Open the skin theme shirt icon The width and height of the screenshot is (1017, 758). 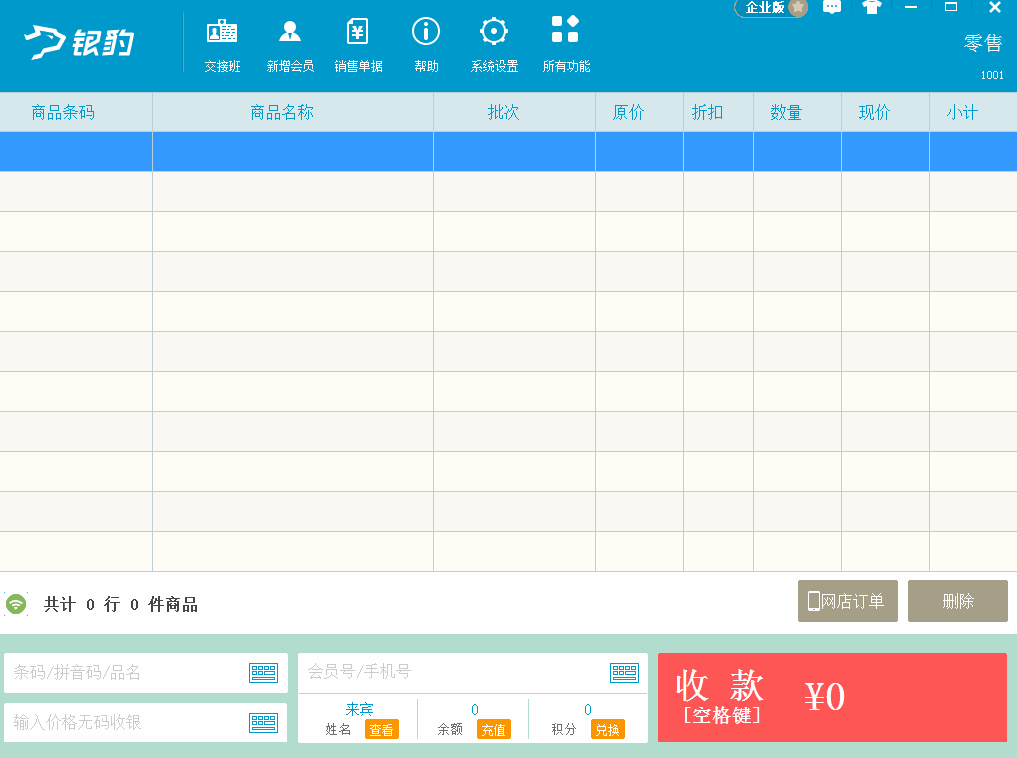871,7
